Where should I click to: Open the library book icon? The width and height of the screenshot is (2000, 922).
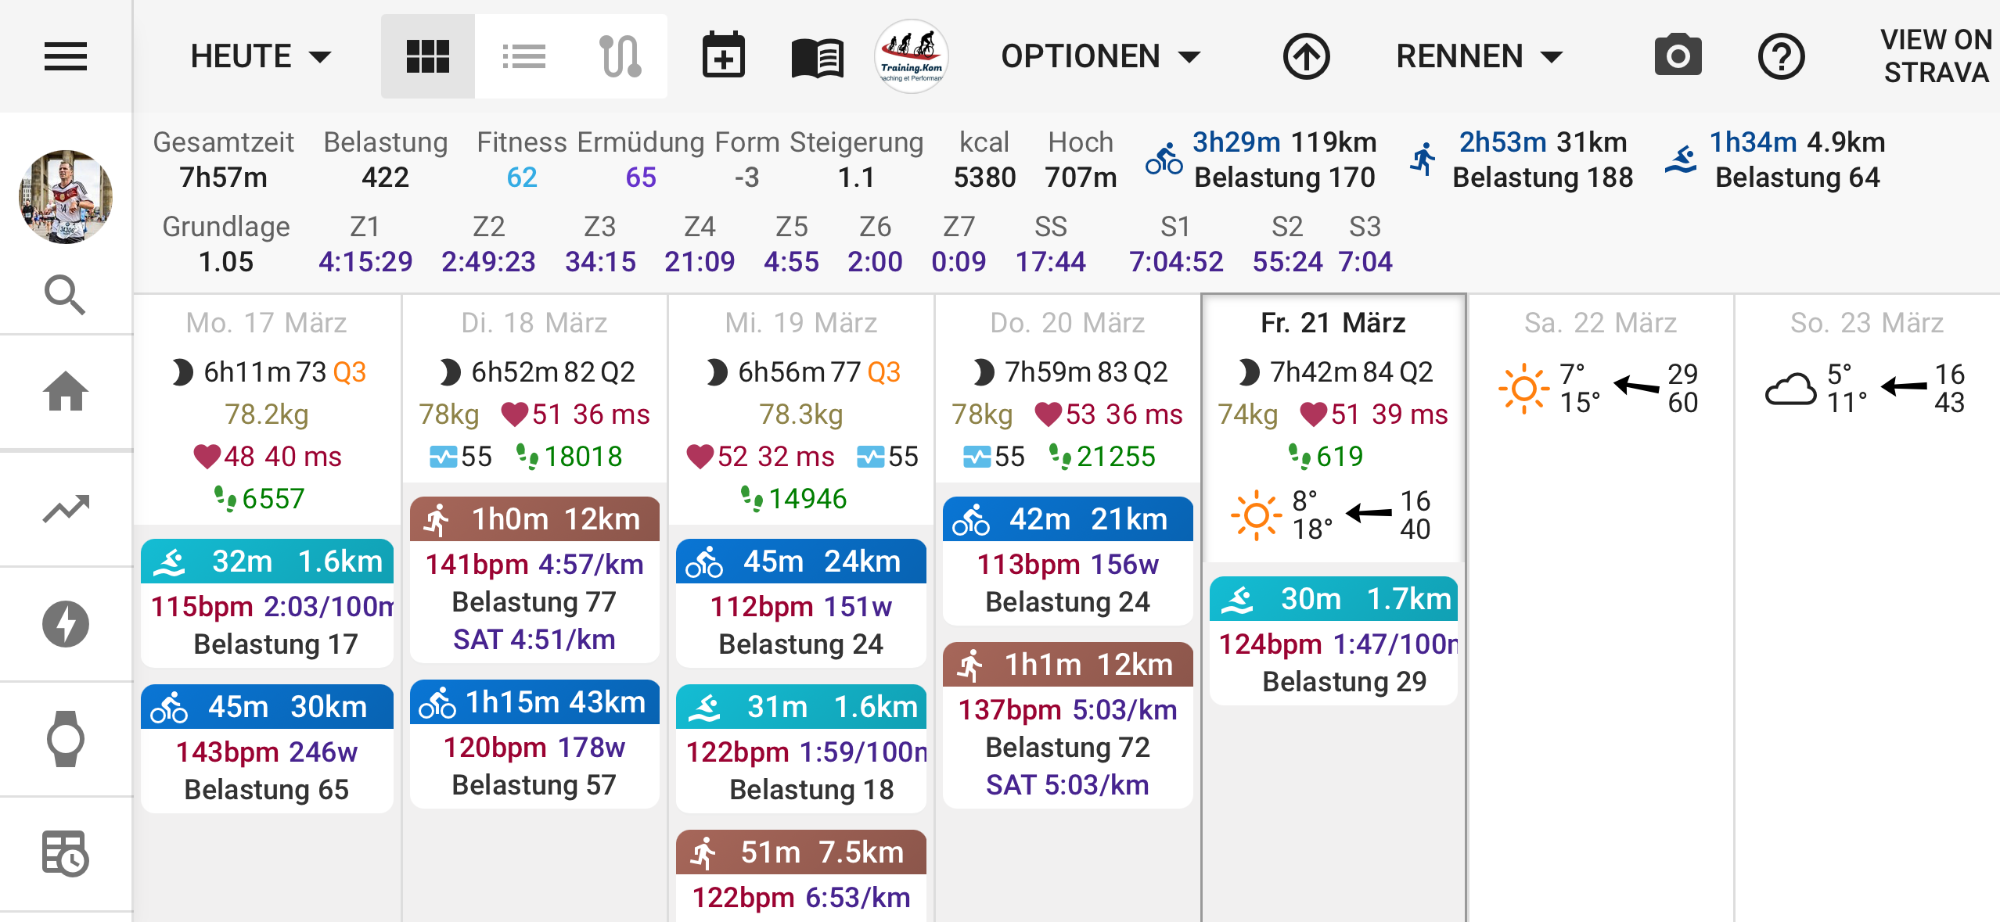(x=817, y=58)
